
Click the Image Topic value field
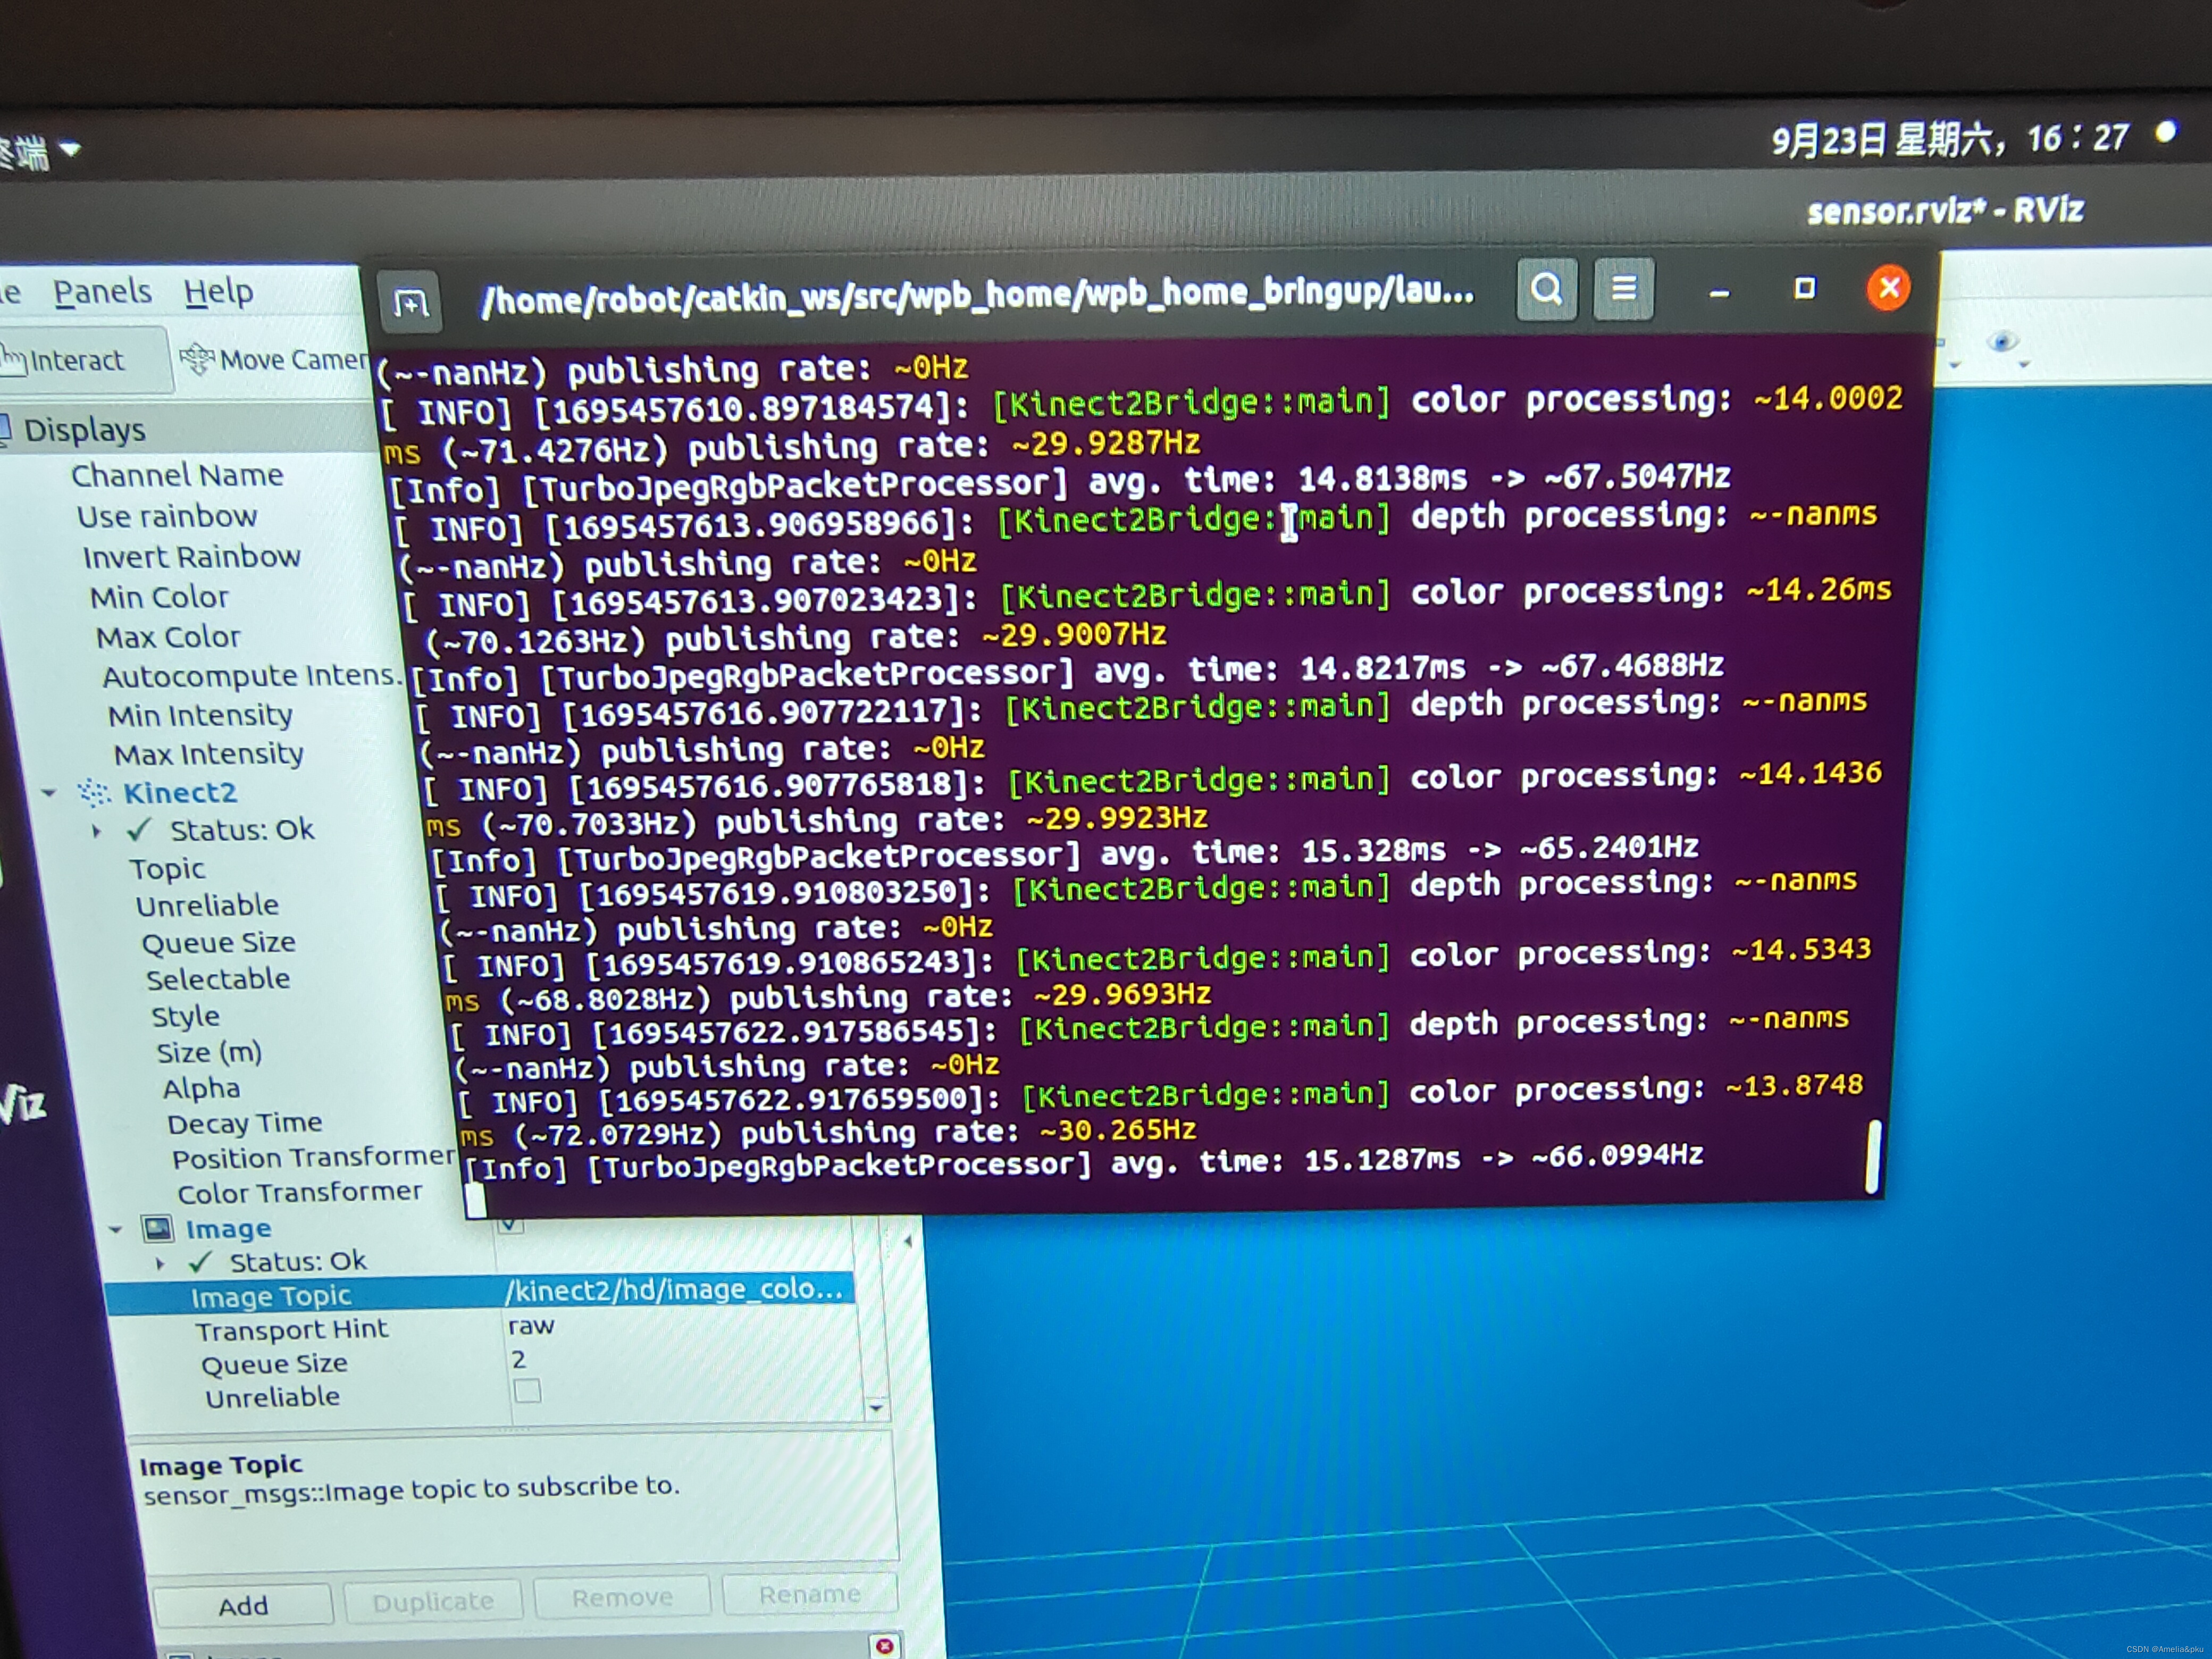pos(675,1290)
